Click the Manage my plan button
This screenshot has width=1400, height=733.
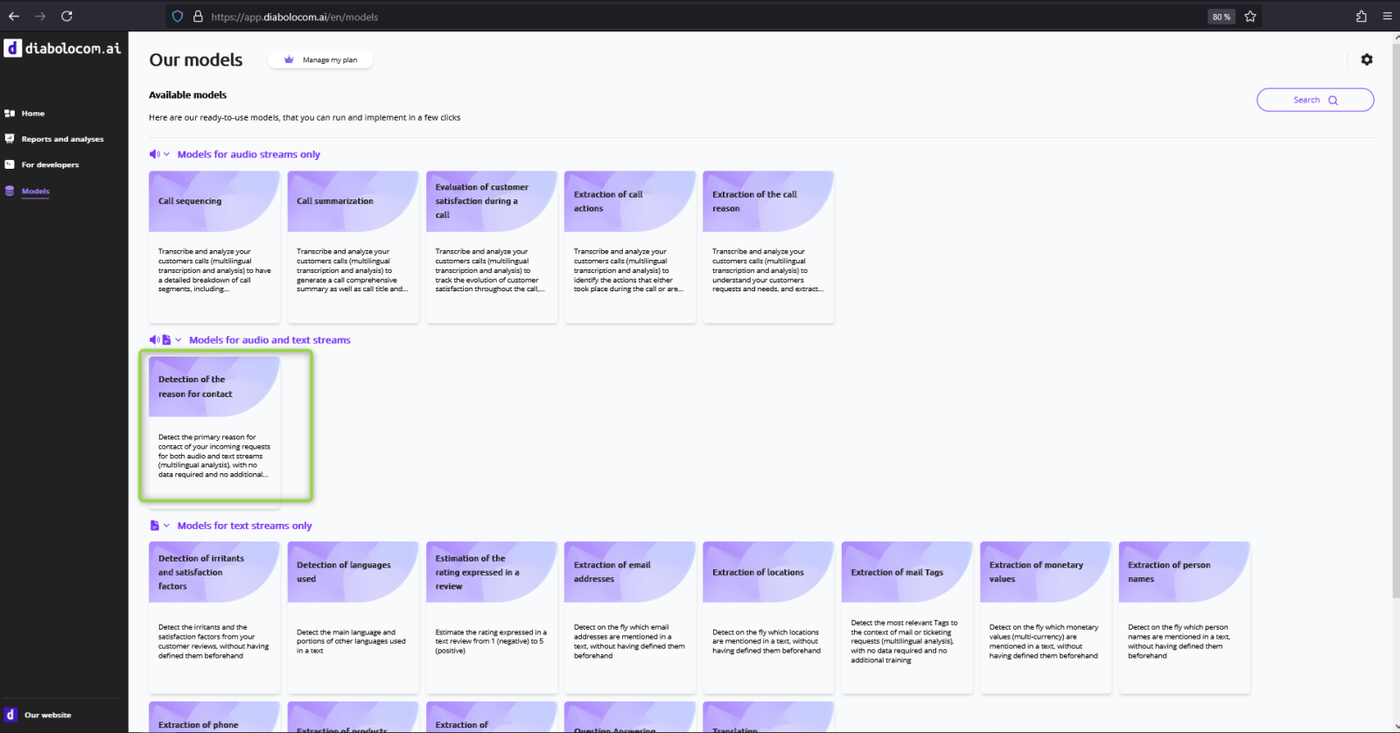click(320, 60)
